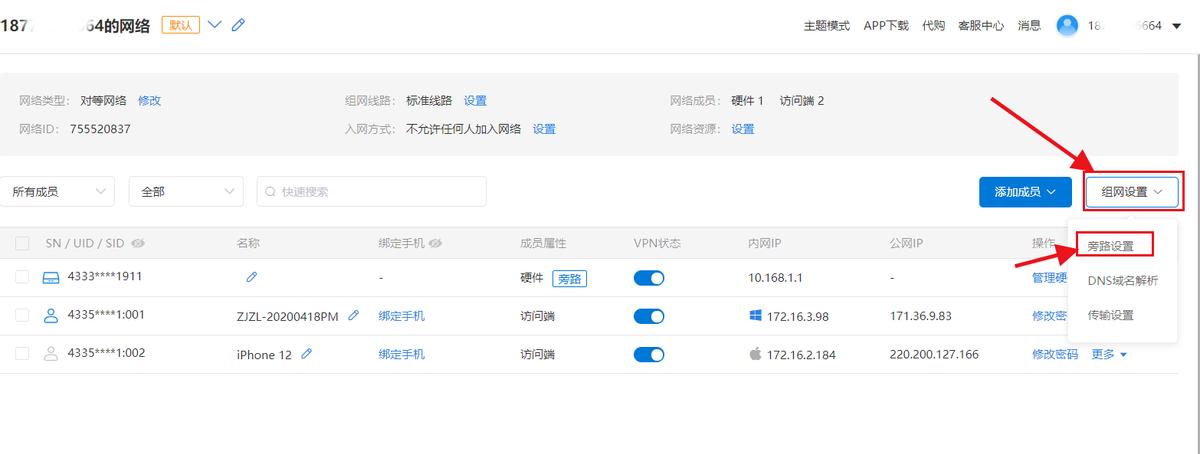Tick the checkbox for row 4333****1911

pos(22,278)
